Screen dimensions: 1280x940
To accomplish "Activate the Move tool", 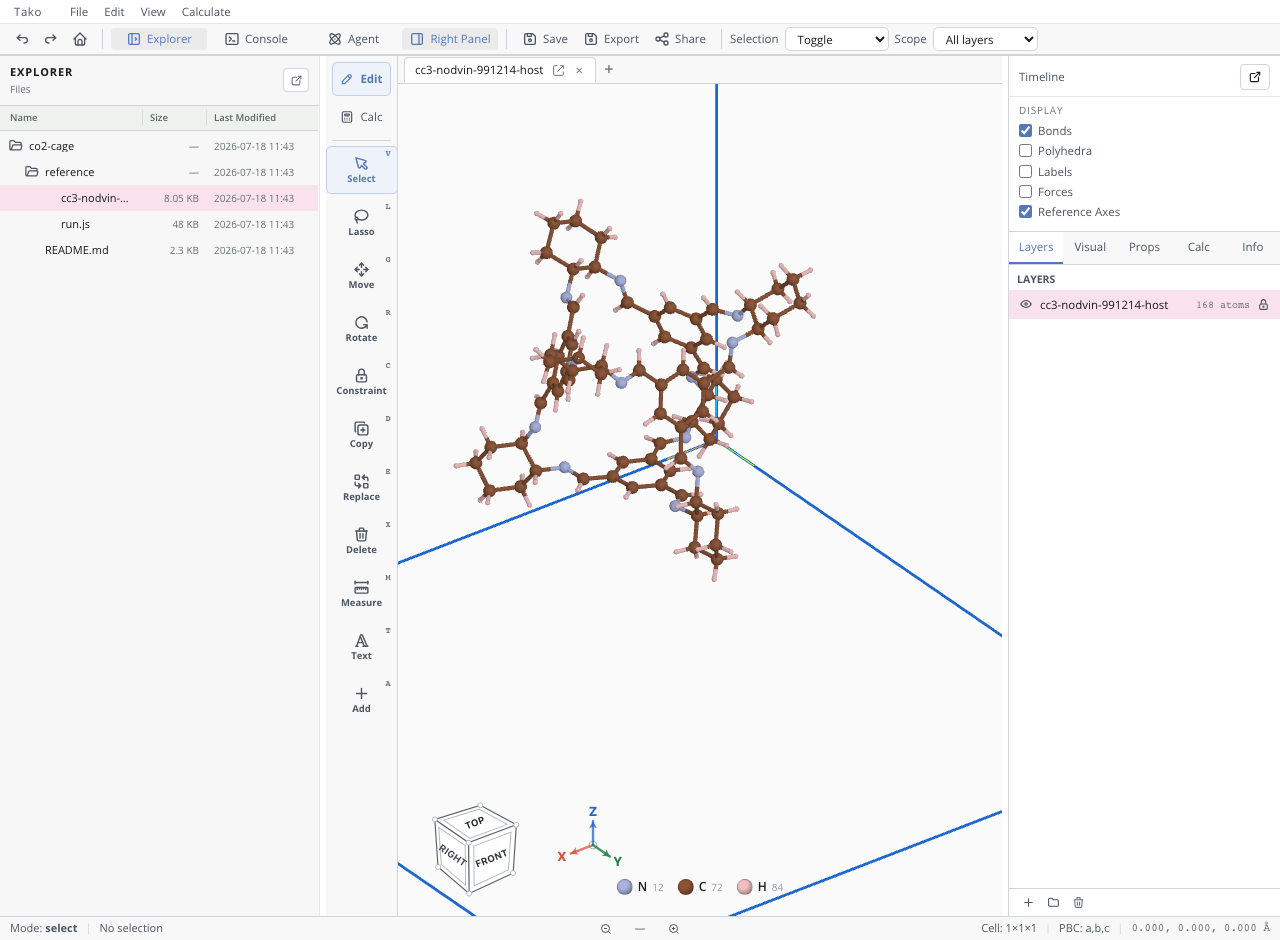I will [x=361, y=275].
